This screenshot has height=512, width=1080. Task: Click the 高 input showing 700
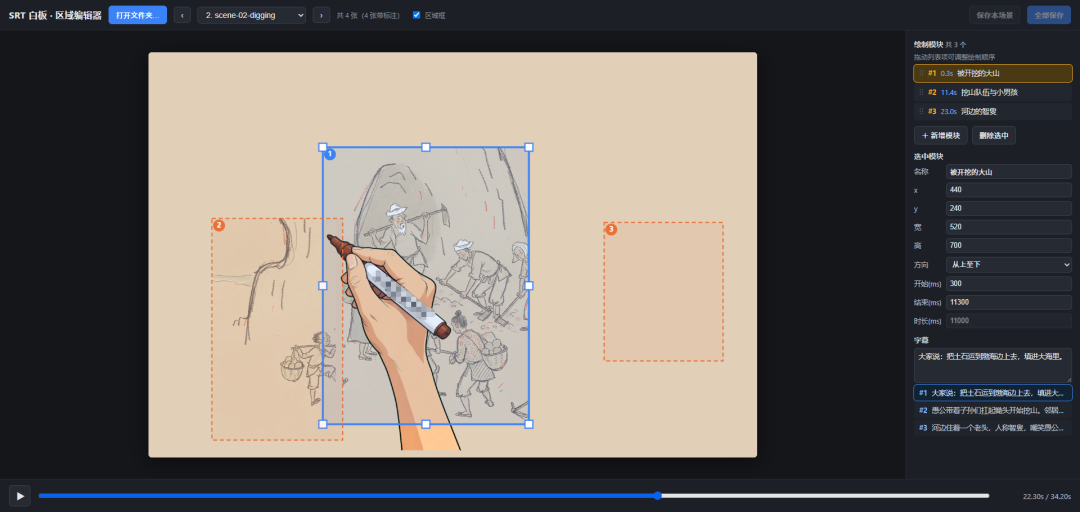click(x=1008, y=245)
